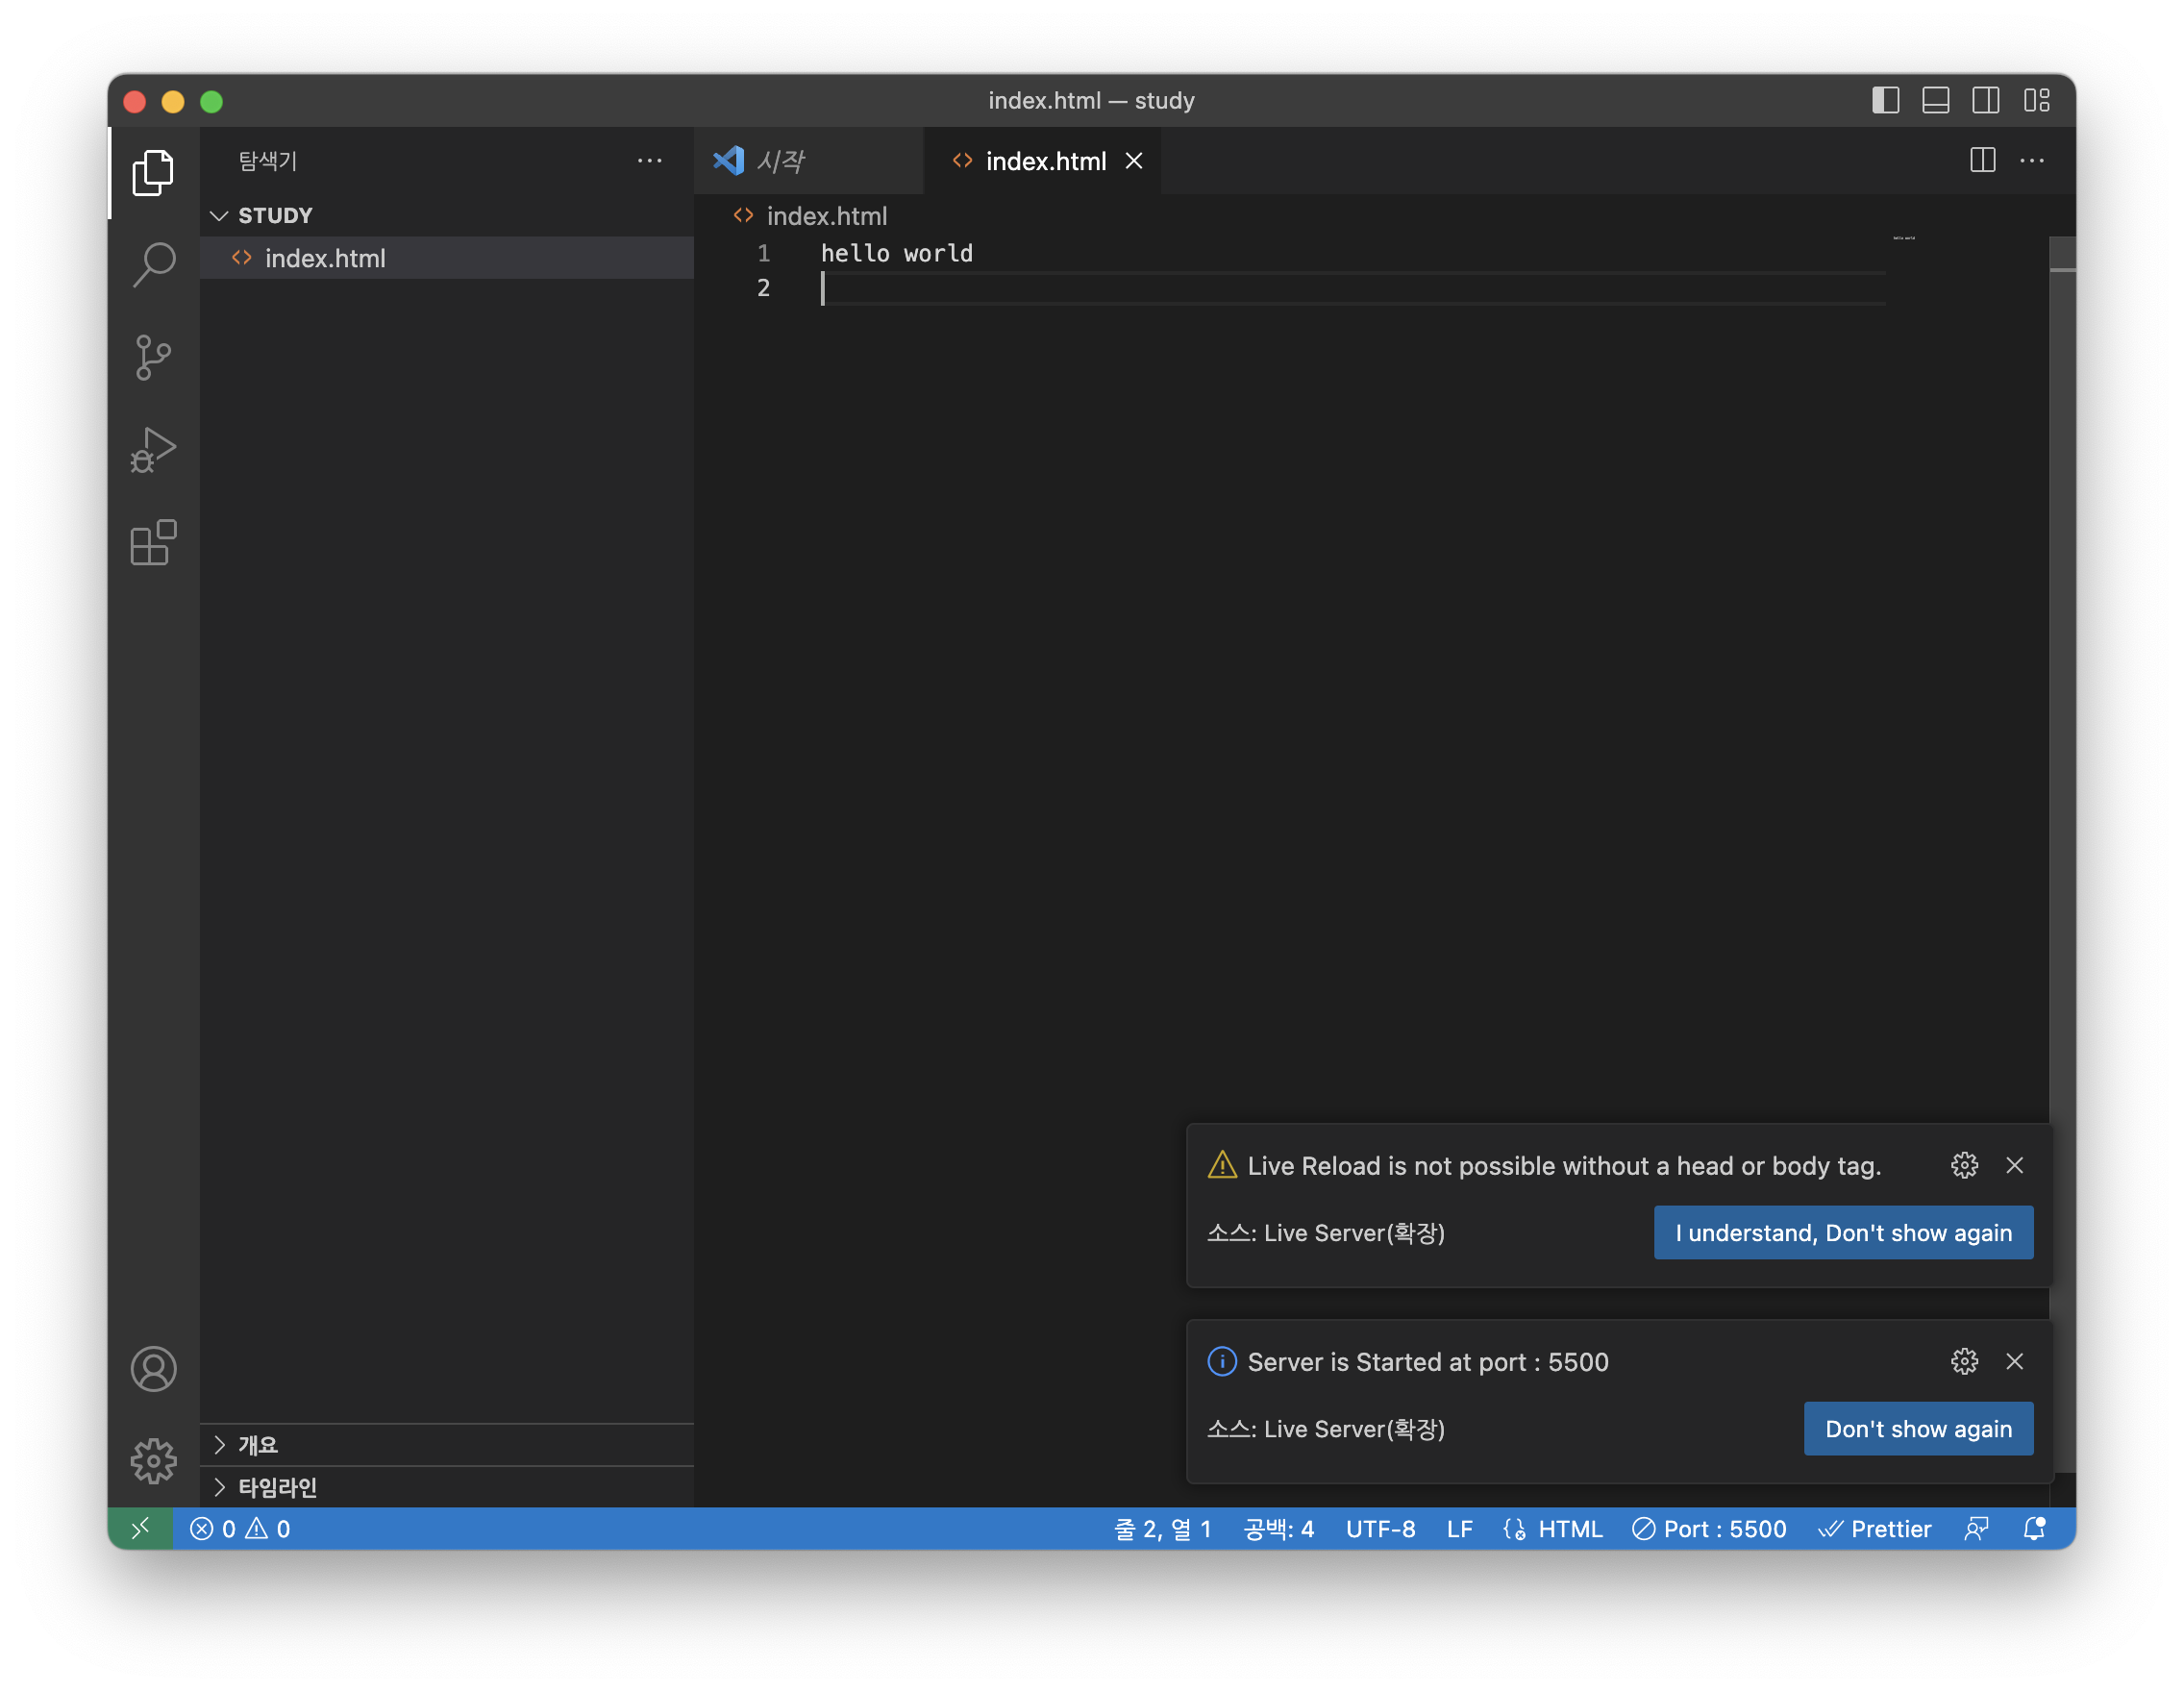Viewport: 2184px width, 1692px height.
Task: Select index.html in the explorer tree
Action: pyautogui.click(x=325, y=258)
